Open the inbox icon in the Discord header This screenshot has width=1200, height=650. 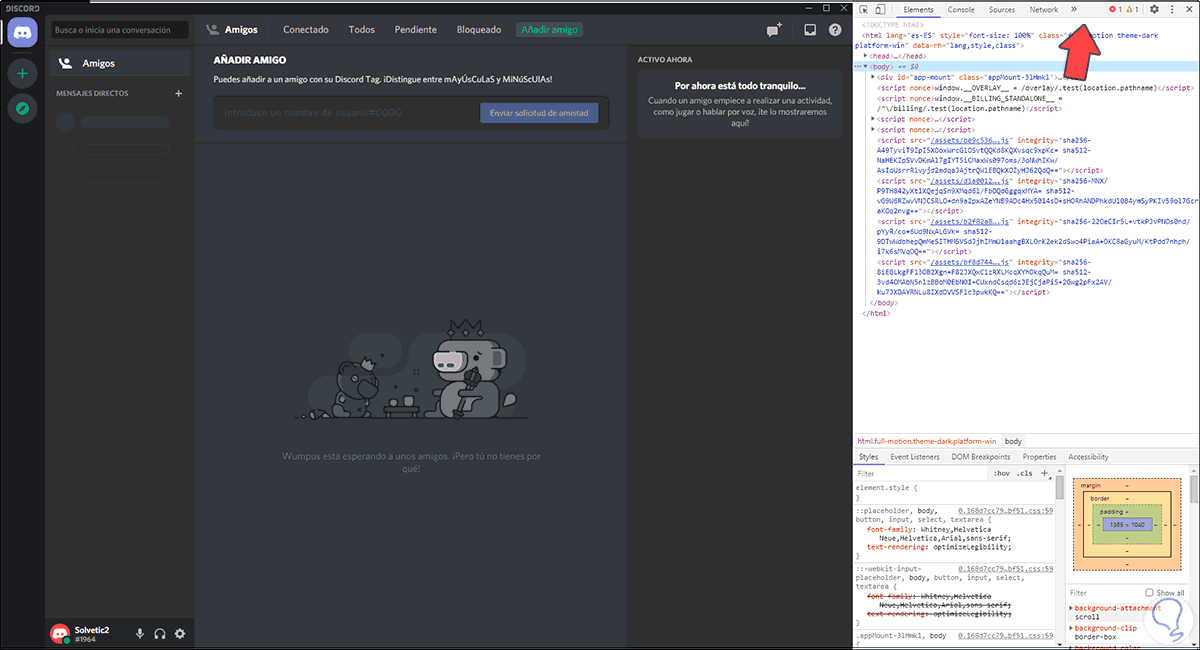tap(810, 30)
